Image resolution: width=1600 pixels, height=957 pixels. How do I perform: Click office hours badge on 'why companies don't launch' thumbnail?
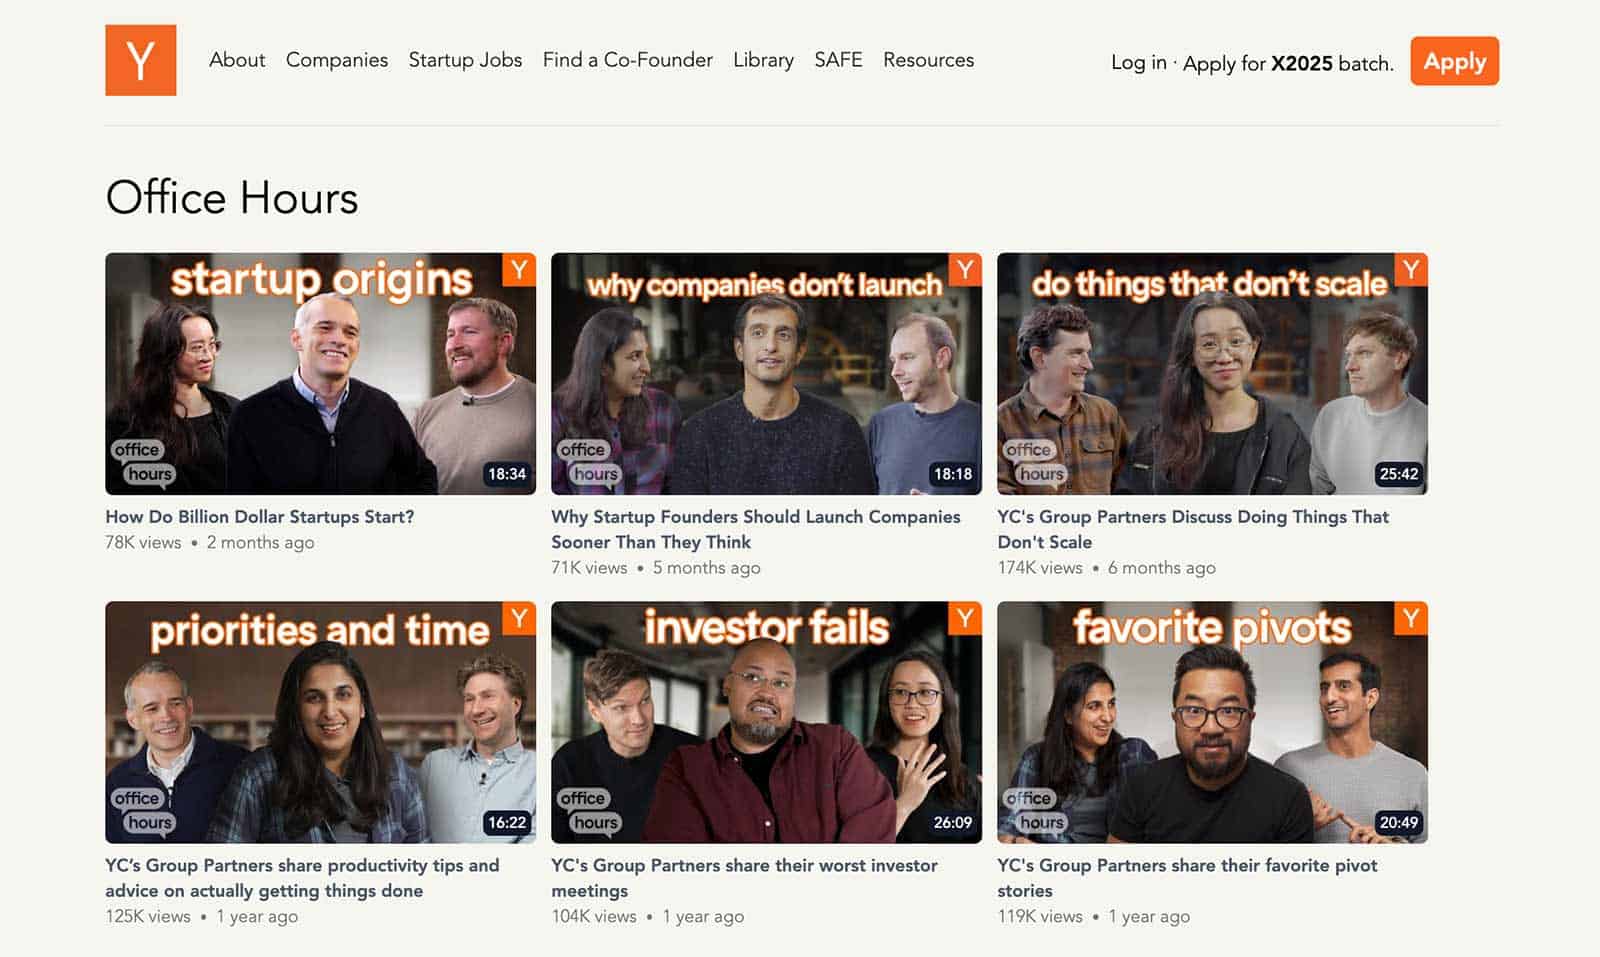click(x=589, y=462)
